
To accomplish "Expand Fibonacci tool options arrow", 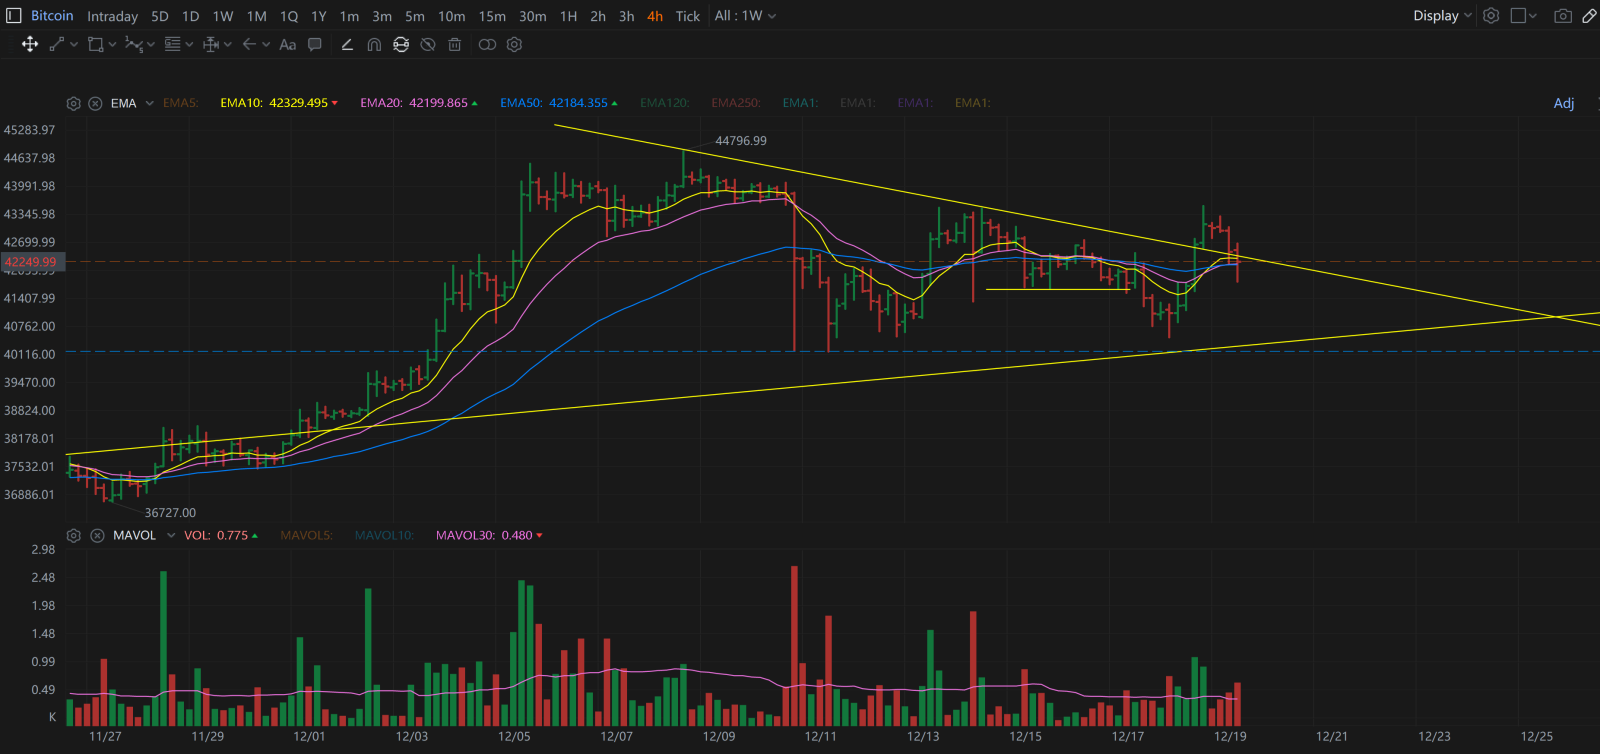I will pos(189,44).
